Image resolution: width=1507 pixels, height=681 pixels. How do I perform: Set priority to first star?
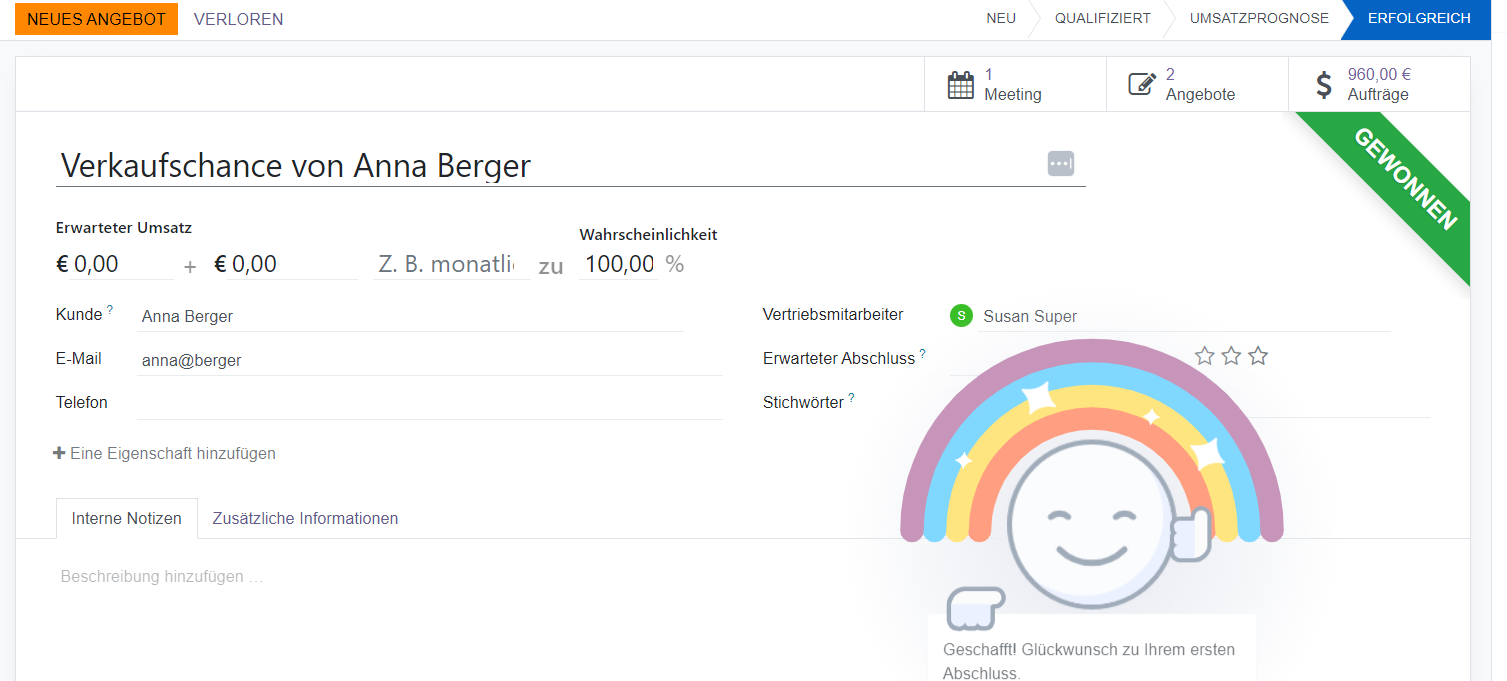point(1205,356)
